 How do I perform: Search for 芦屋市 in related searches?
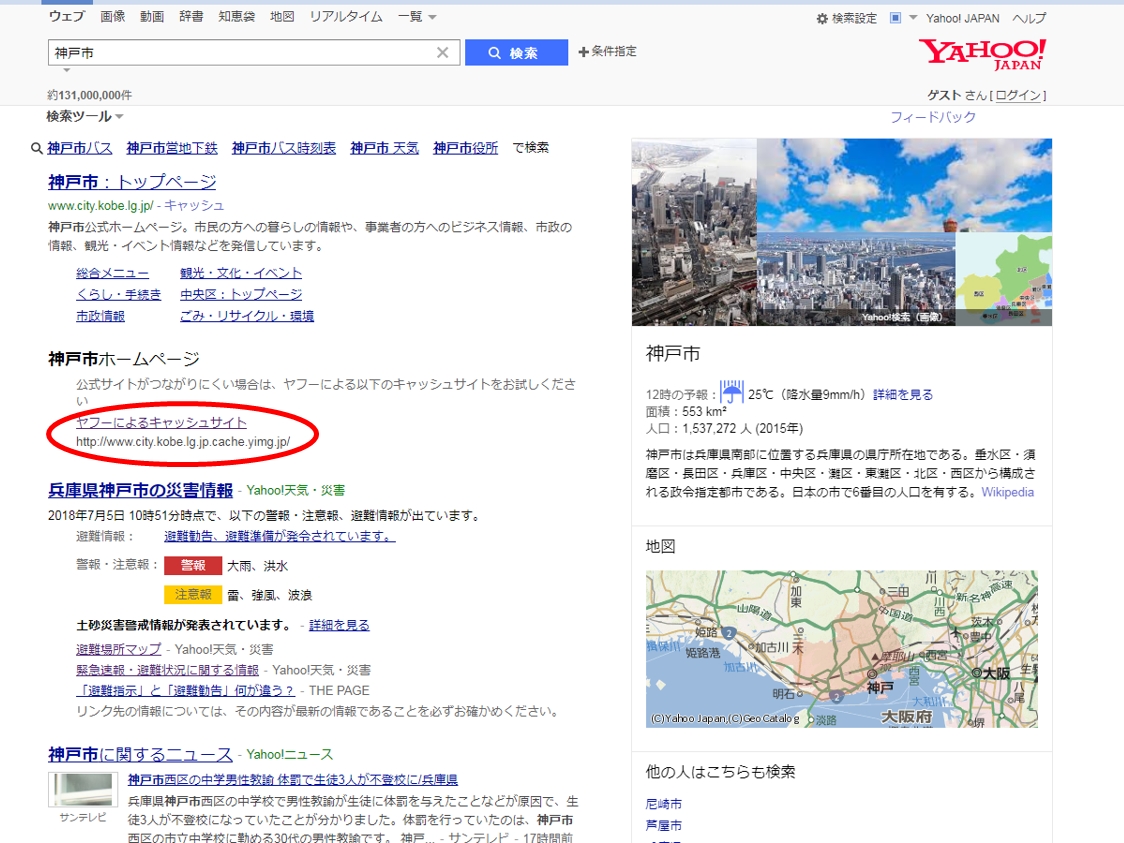[664, 826]
